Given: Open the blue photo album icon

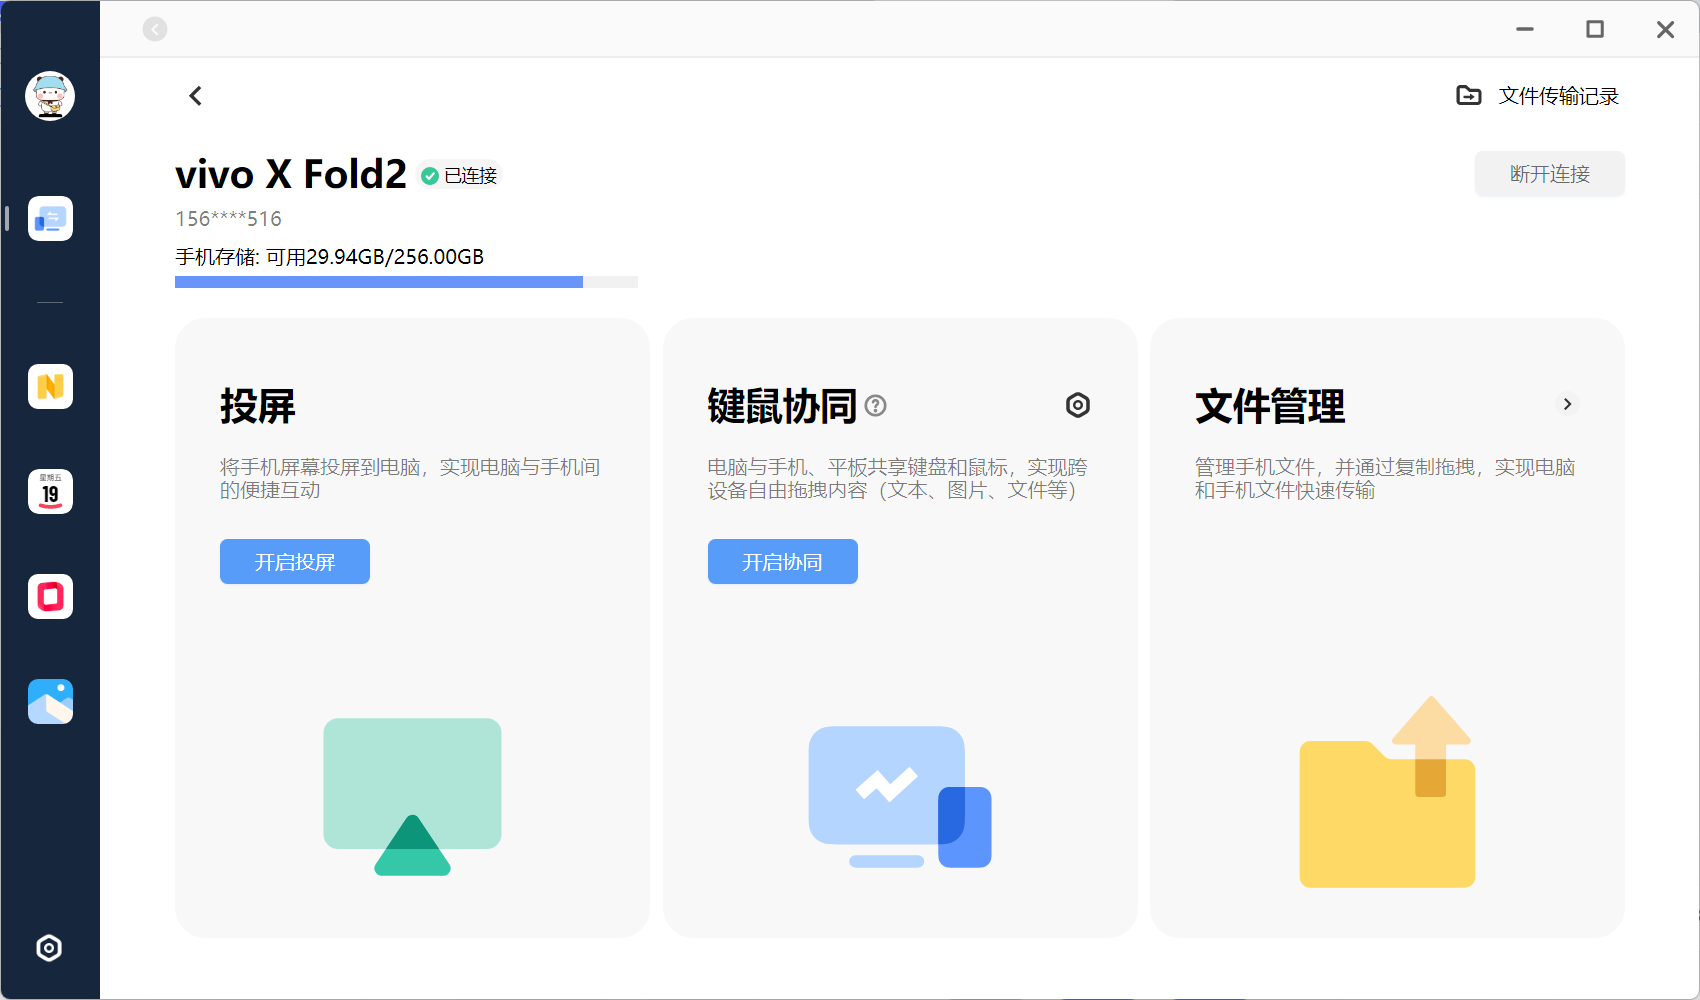Looking at the screenshot, I should tap(50, 701).
